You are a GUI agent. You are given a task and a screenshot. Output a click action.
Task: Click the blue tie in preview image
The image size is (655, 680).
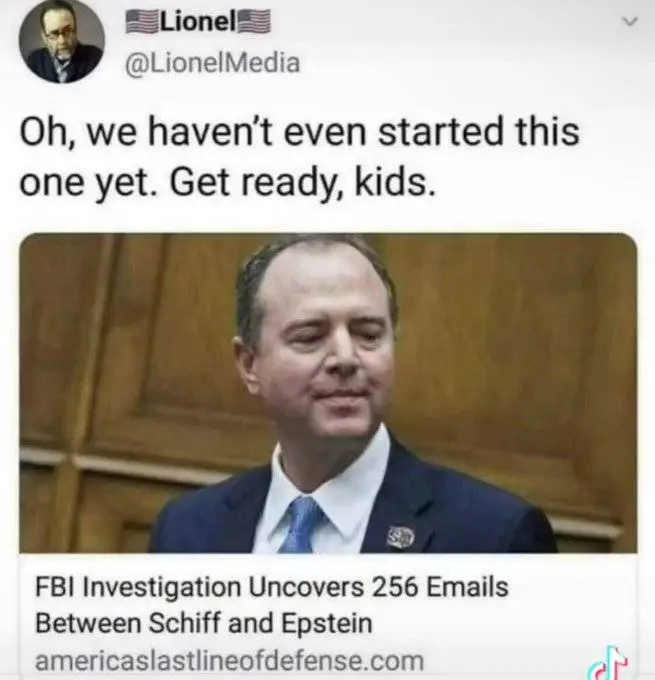(301, 525)
